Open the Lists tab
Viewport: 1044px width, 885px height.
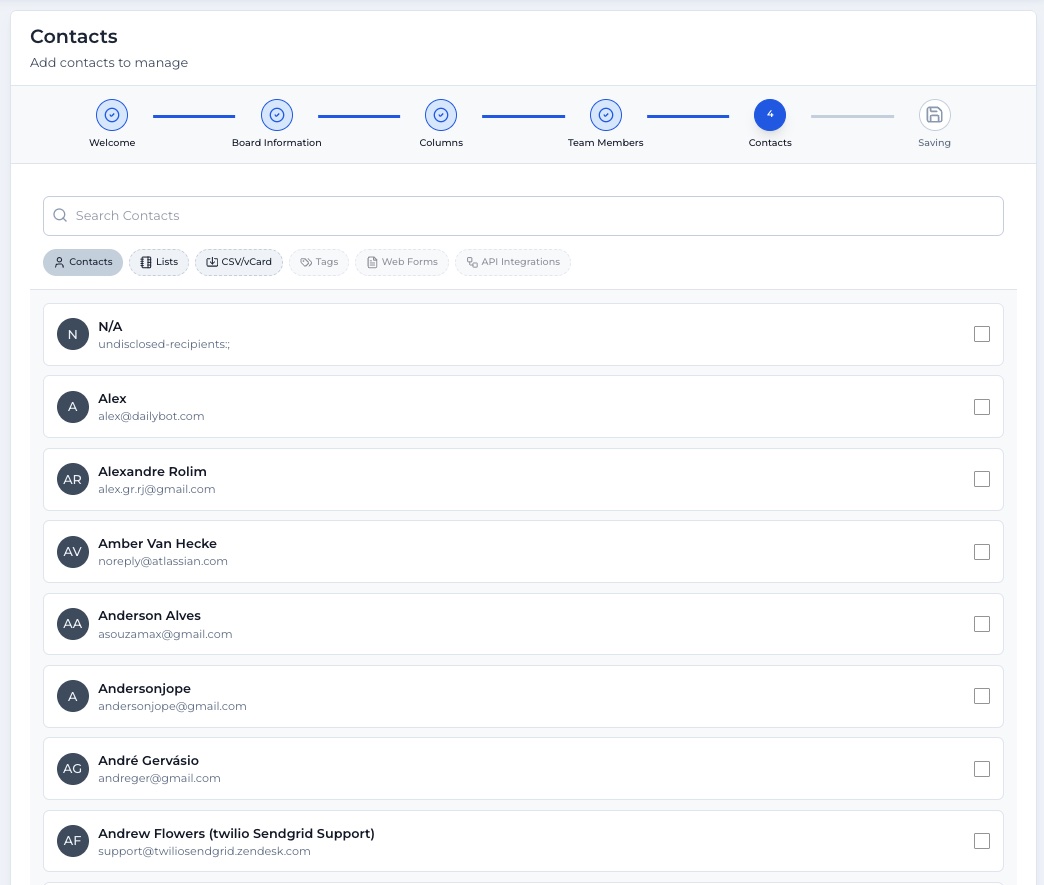[x=159, y=262]
